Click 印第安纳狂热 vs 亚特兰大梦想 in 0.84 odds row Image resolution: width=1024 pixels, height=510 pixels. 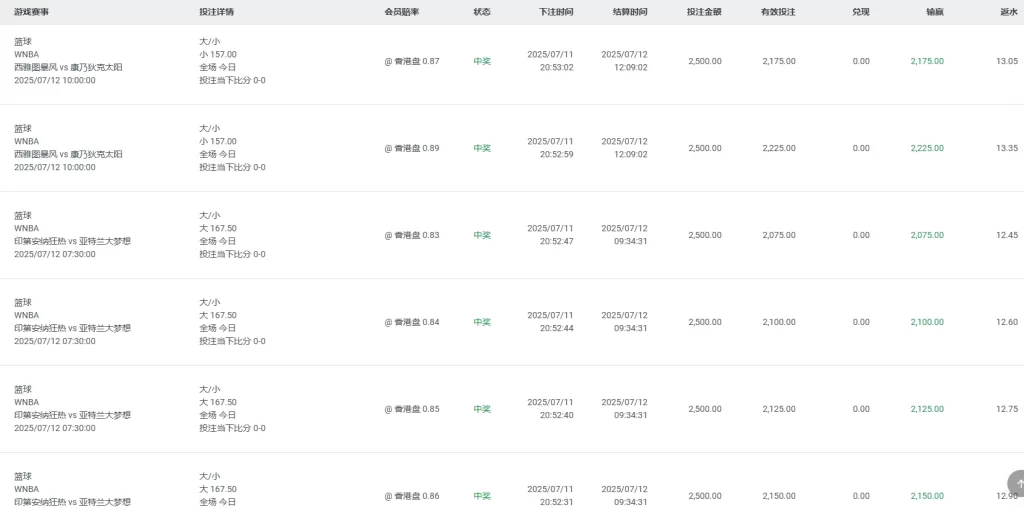tap(72, 328)
